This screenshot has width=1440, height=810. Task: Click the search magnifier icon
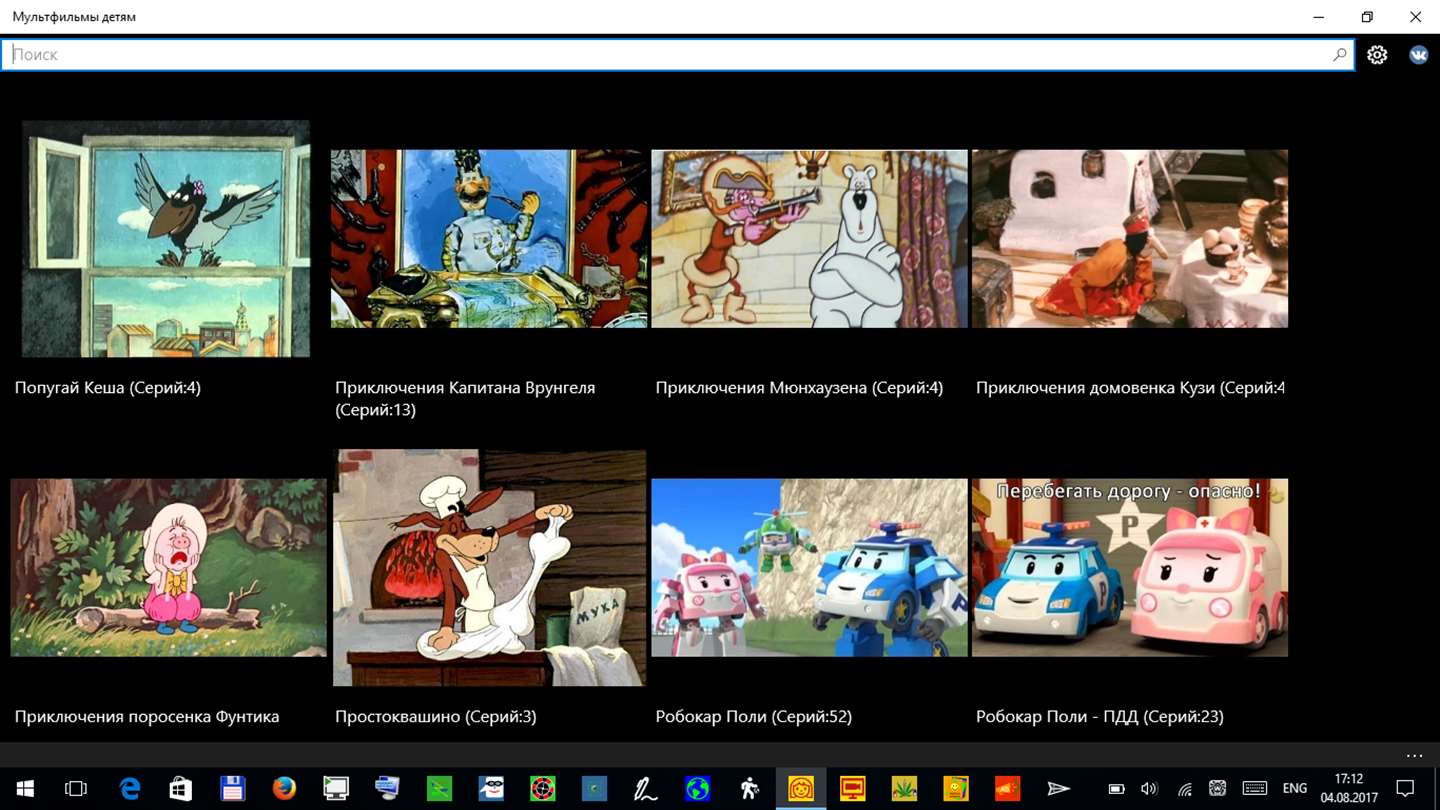tap(1340, 55)
